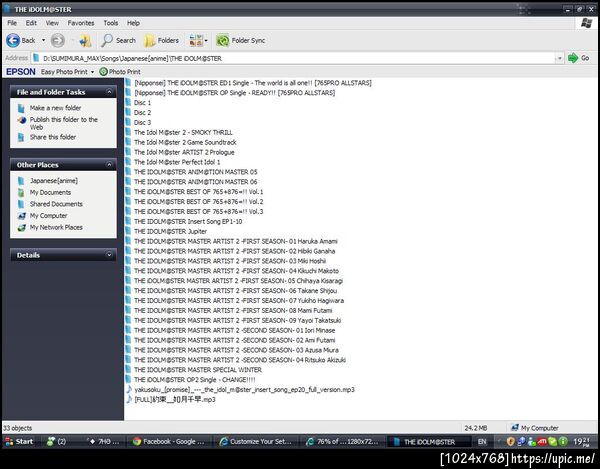Open Japanese[anime] parent folder link
This screenshot has width=600, height=469.
point(54,181)
